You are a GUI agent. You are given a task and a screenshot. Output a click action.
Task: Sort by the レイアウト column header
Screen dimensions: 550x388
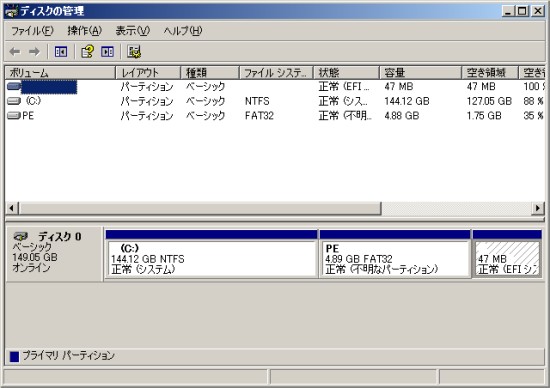tap(148, 73)
